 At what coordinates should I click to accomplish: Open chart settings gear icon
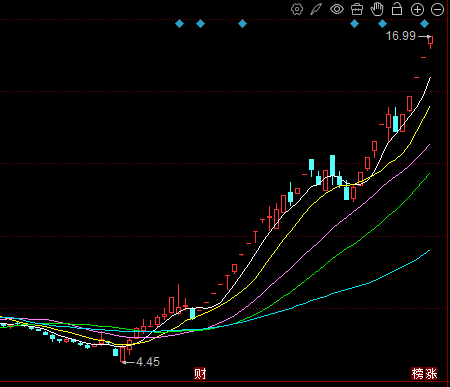[x=297, y=9]
